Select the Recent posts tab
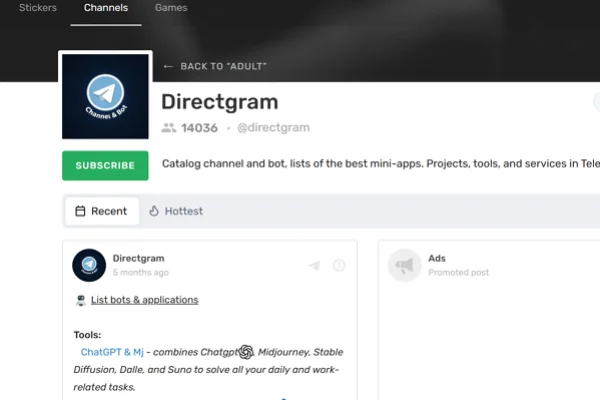Image resolution: width=600 pixels, height=400 pixels. point(102,211)
